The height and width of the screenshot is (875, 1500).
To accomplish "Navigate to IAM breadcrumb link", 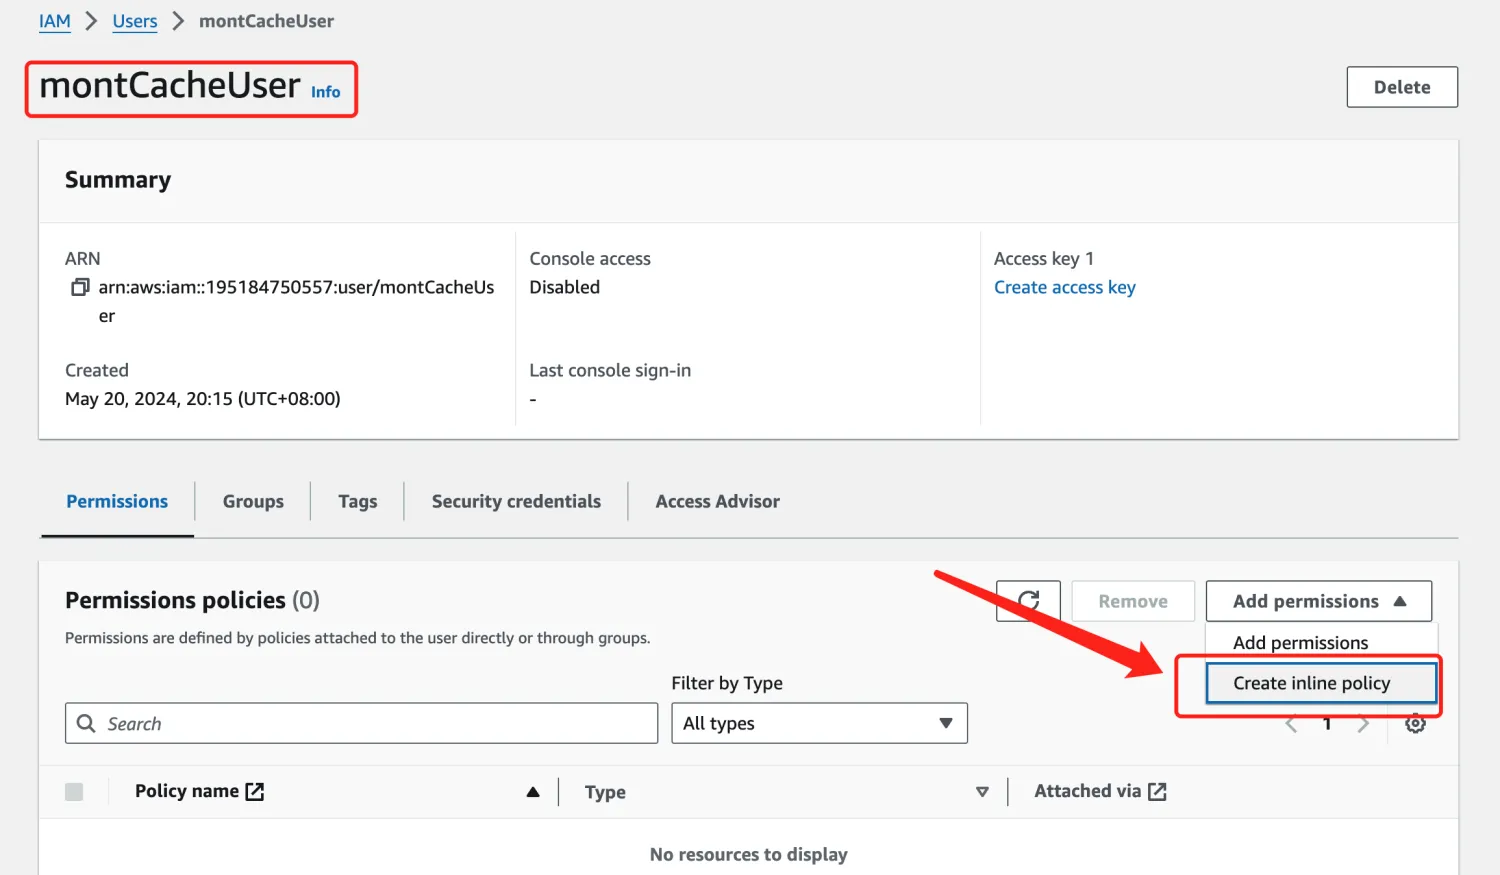I will pos(55,21).
